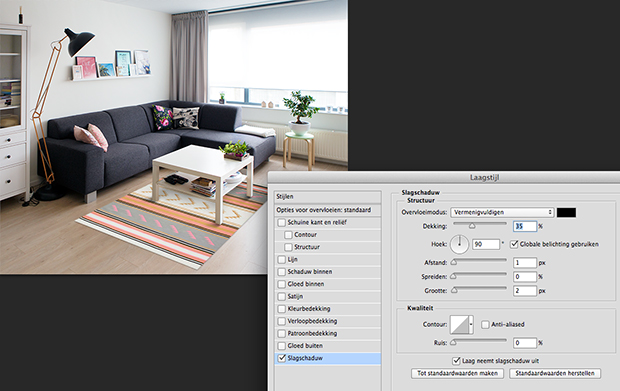Click the Ruis percentage field
The width and height of the screenshot is (620, 391).
click(525, 343)
